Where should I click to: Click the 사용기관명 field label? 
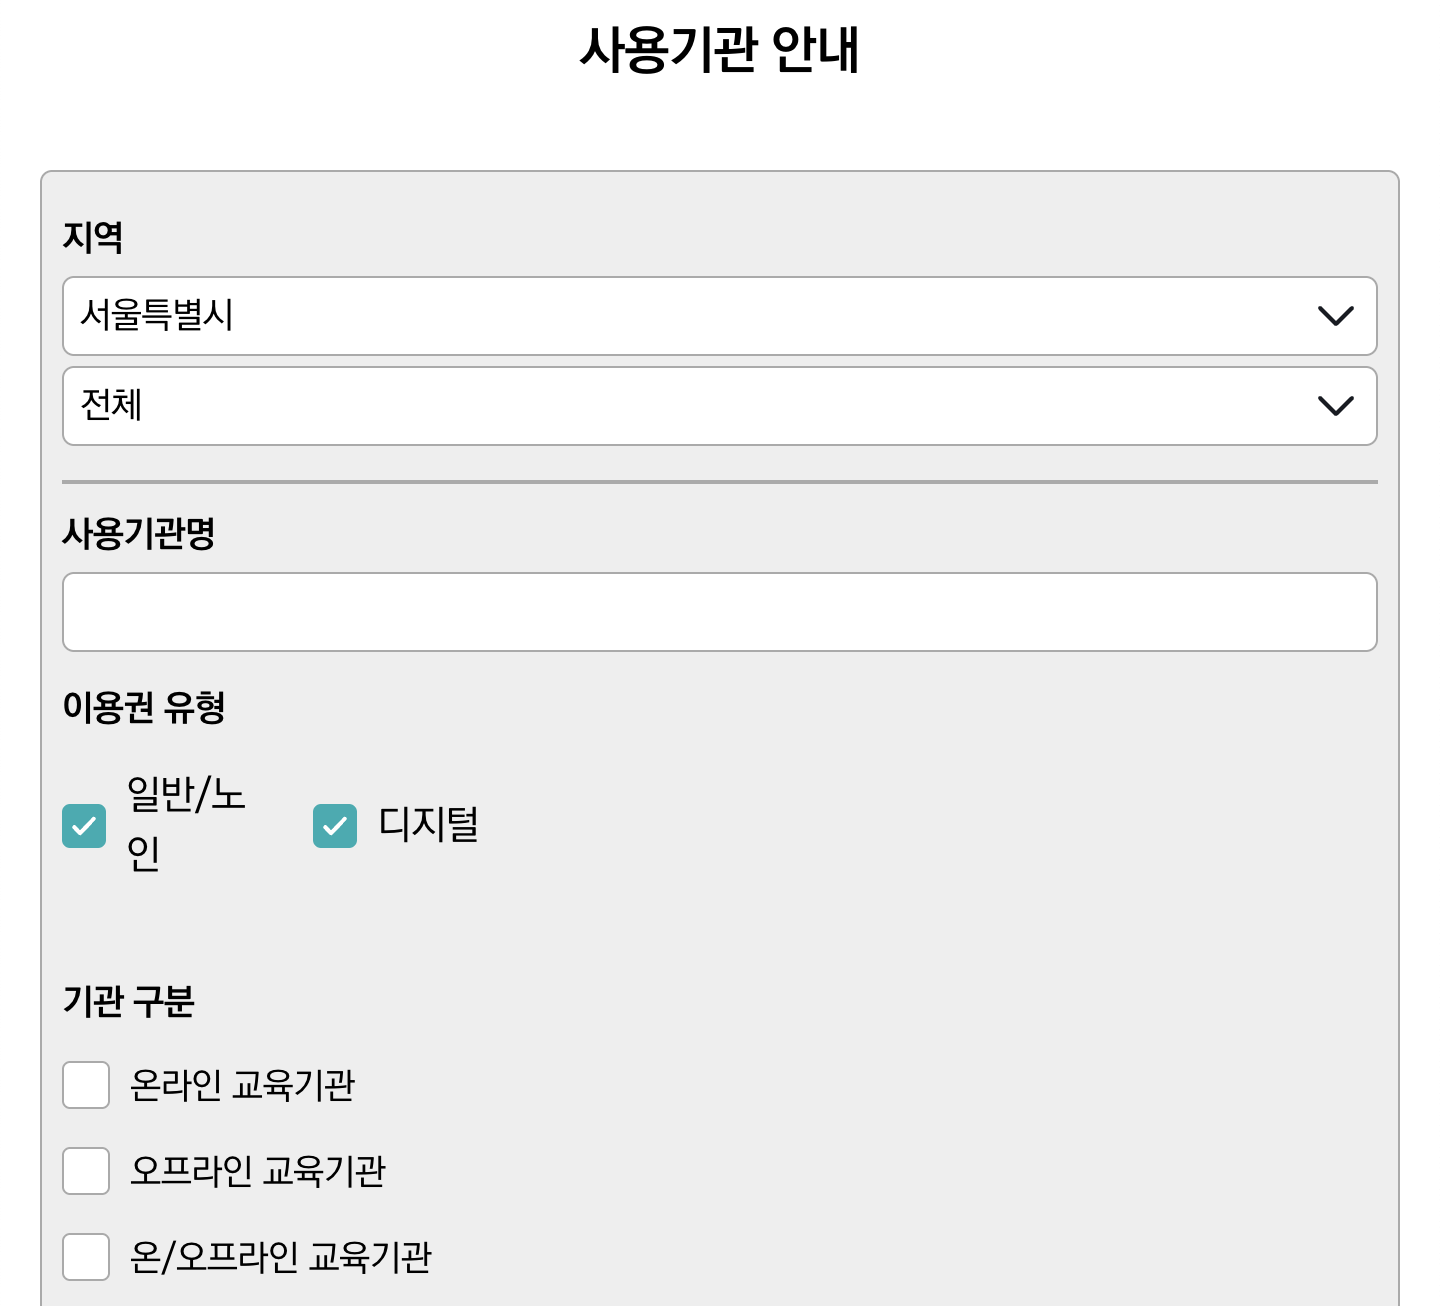coord(140,535)
